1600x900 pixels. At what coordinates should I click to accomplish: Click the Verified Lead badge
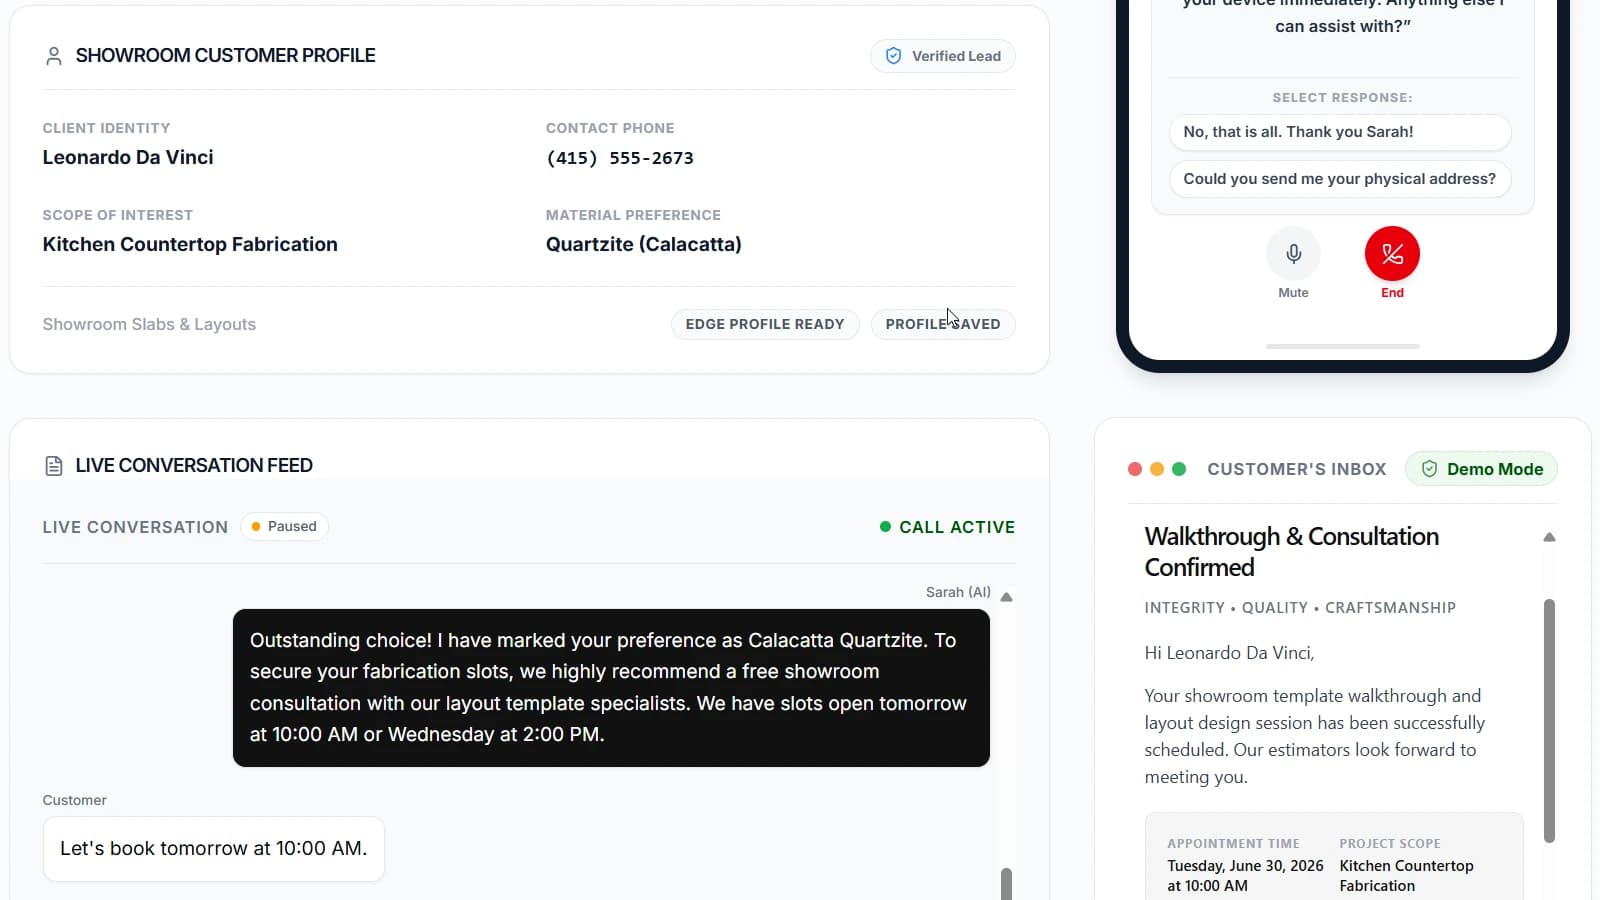(942, 56)
